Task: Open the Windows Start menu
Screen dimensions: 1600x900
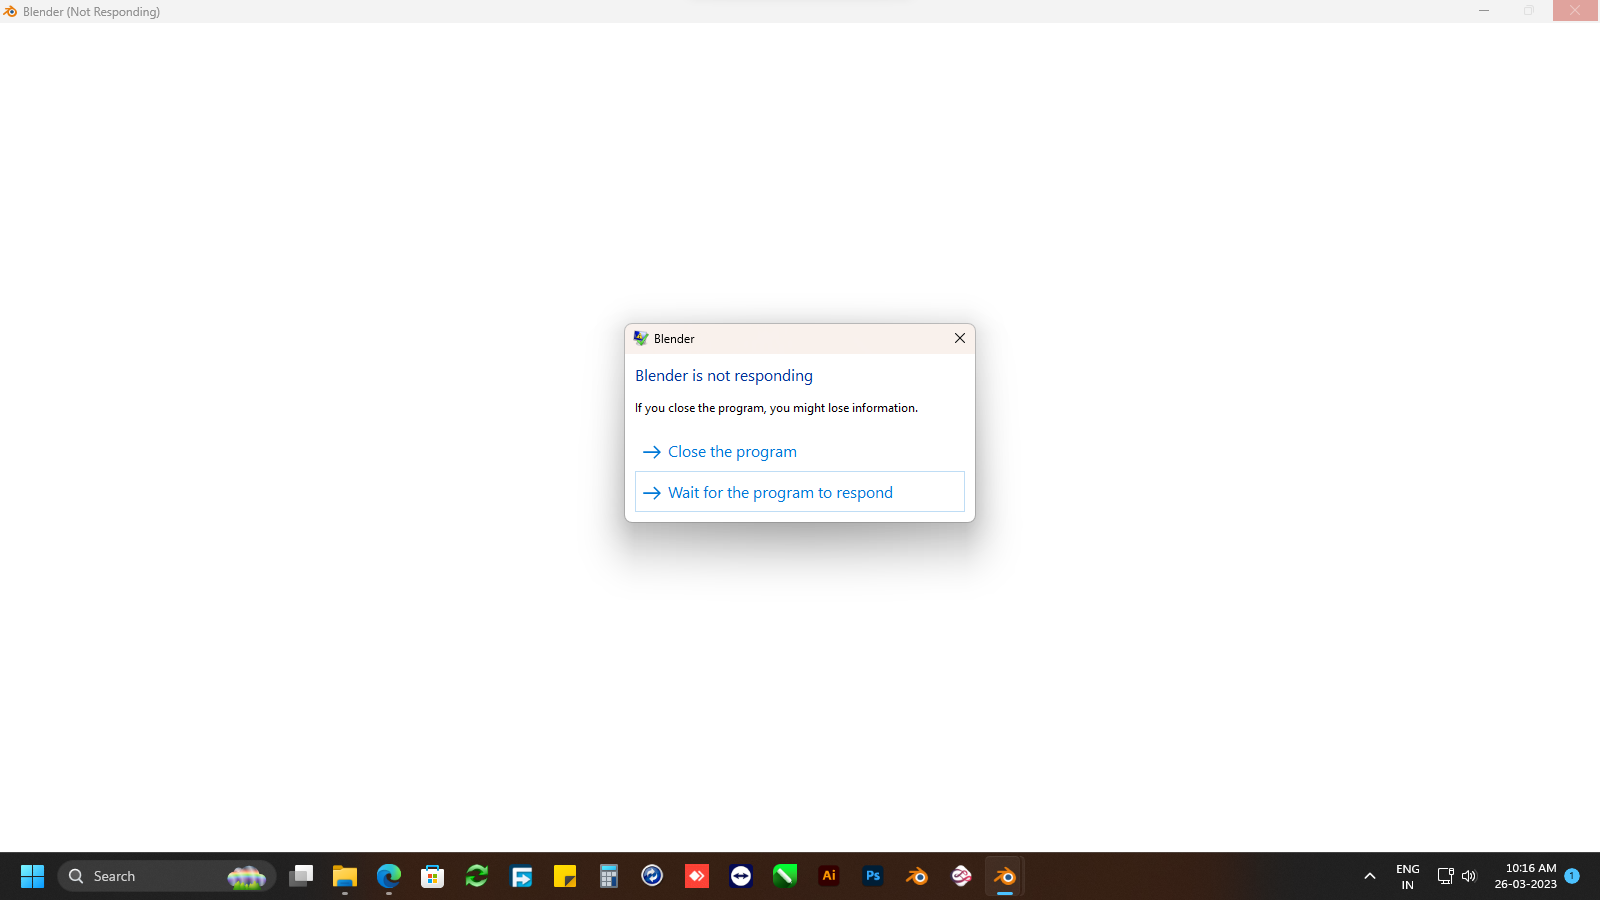Action: tap(32, 876)
